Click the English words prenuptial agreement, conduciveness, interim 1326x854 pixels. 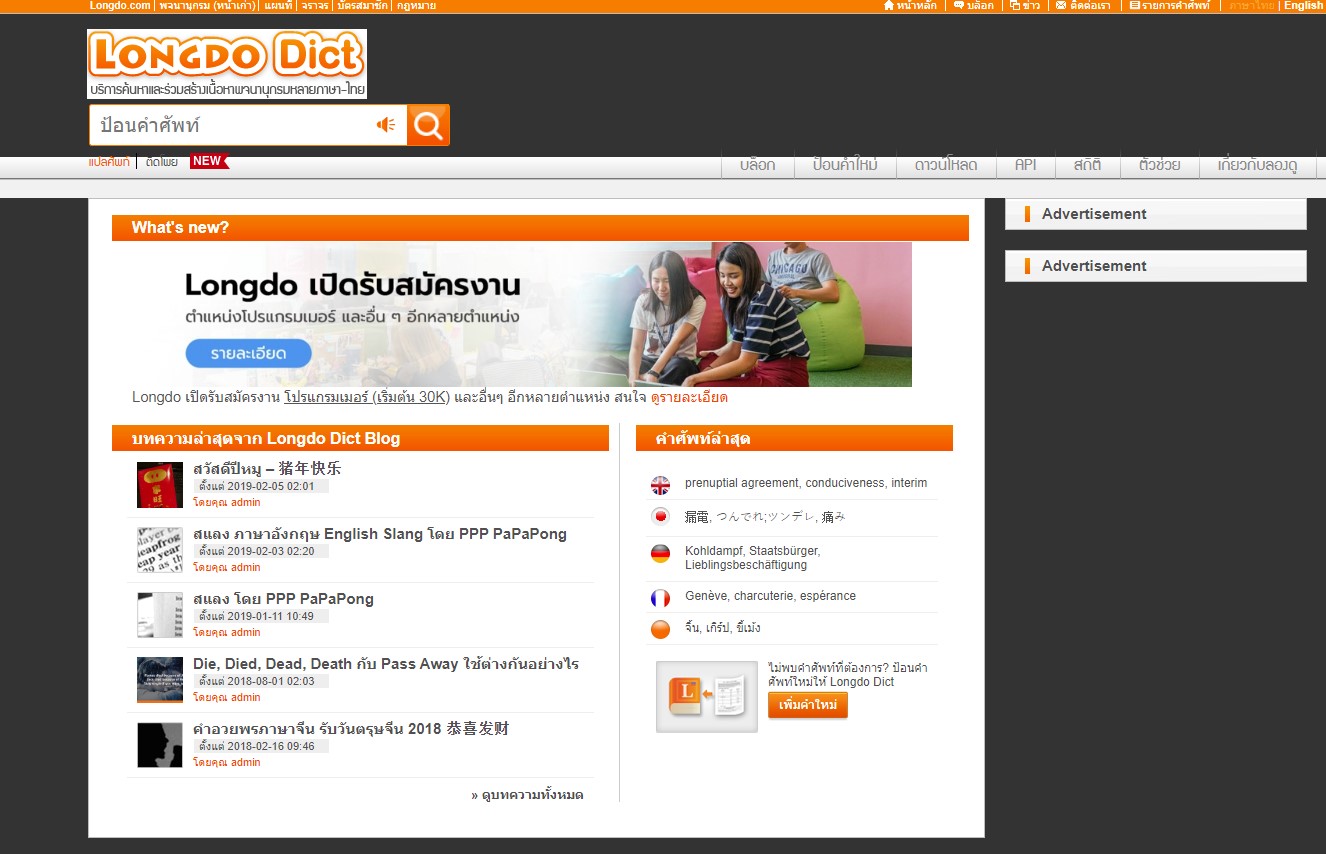(x=806, y=483)
